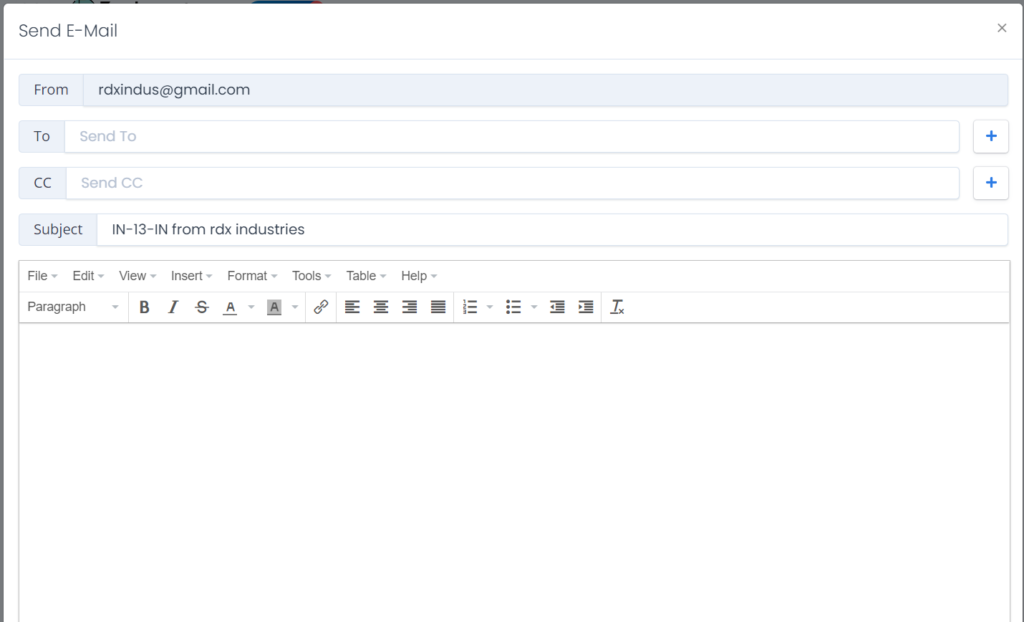The height and width of the screenshot is (622, 1024).
Task: Click the Subject field with IN-13-IN text
Action: coord(552,230)
